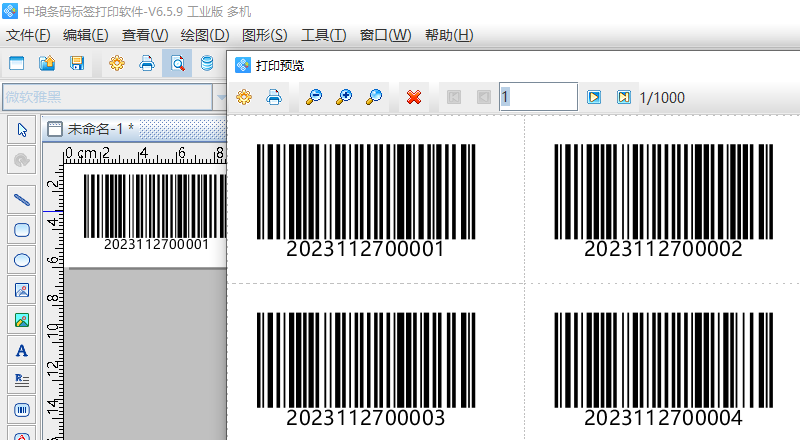Toggle print preview icon in main toolbar
800x440 pixels.
pyautogui.click(x=177, y=63)
